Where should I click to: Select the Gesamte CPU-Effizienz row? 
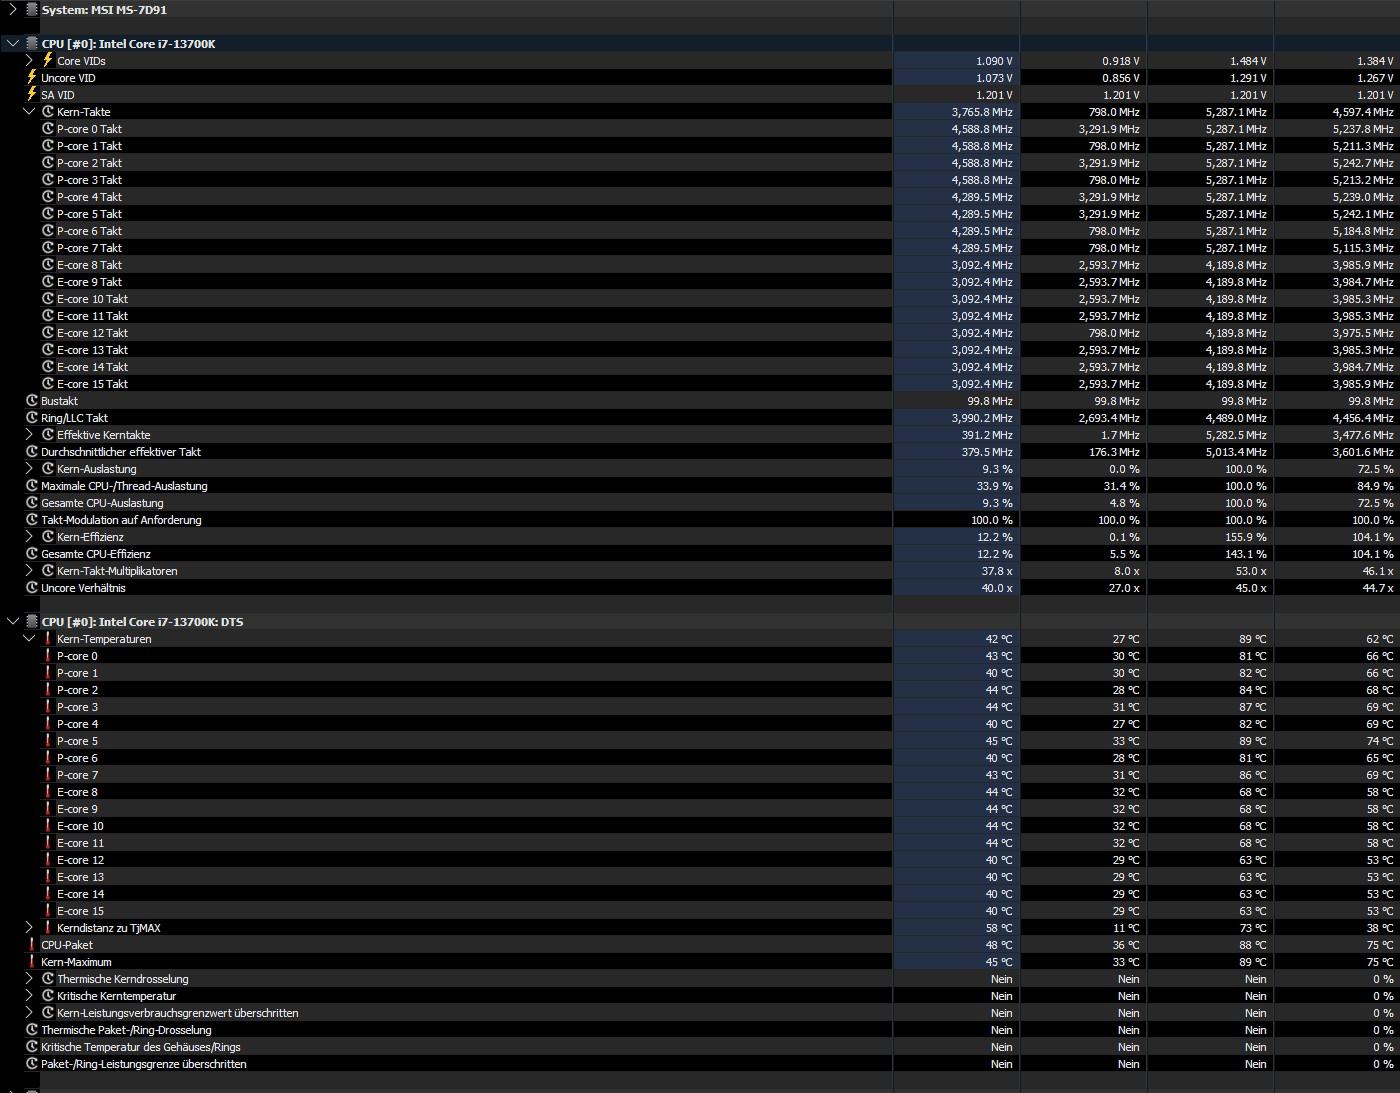(700, 554)
